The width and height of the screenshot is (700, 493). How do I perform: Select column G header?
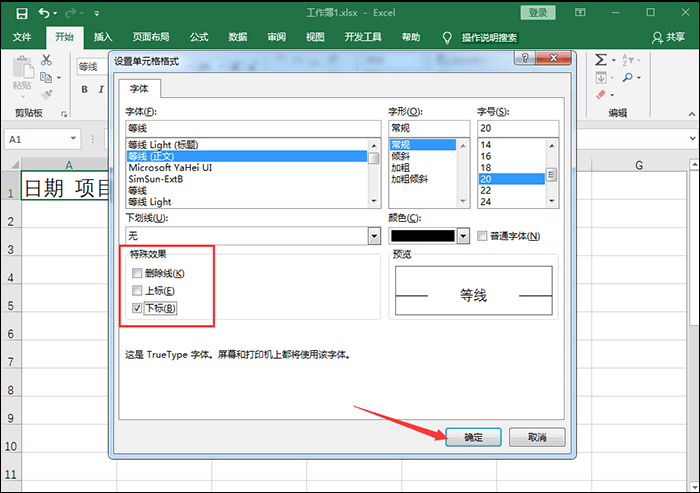point(639,165)
